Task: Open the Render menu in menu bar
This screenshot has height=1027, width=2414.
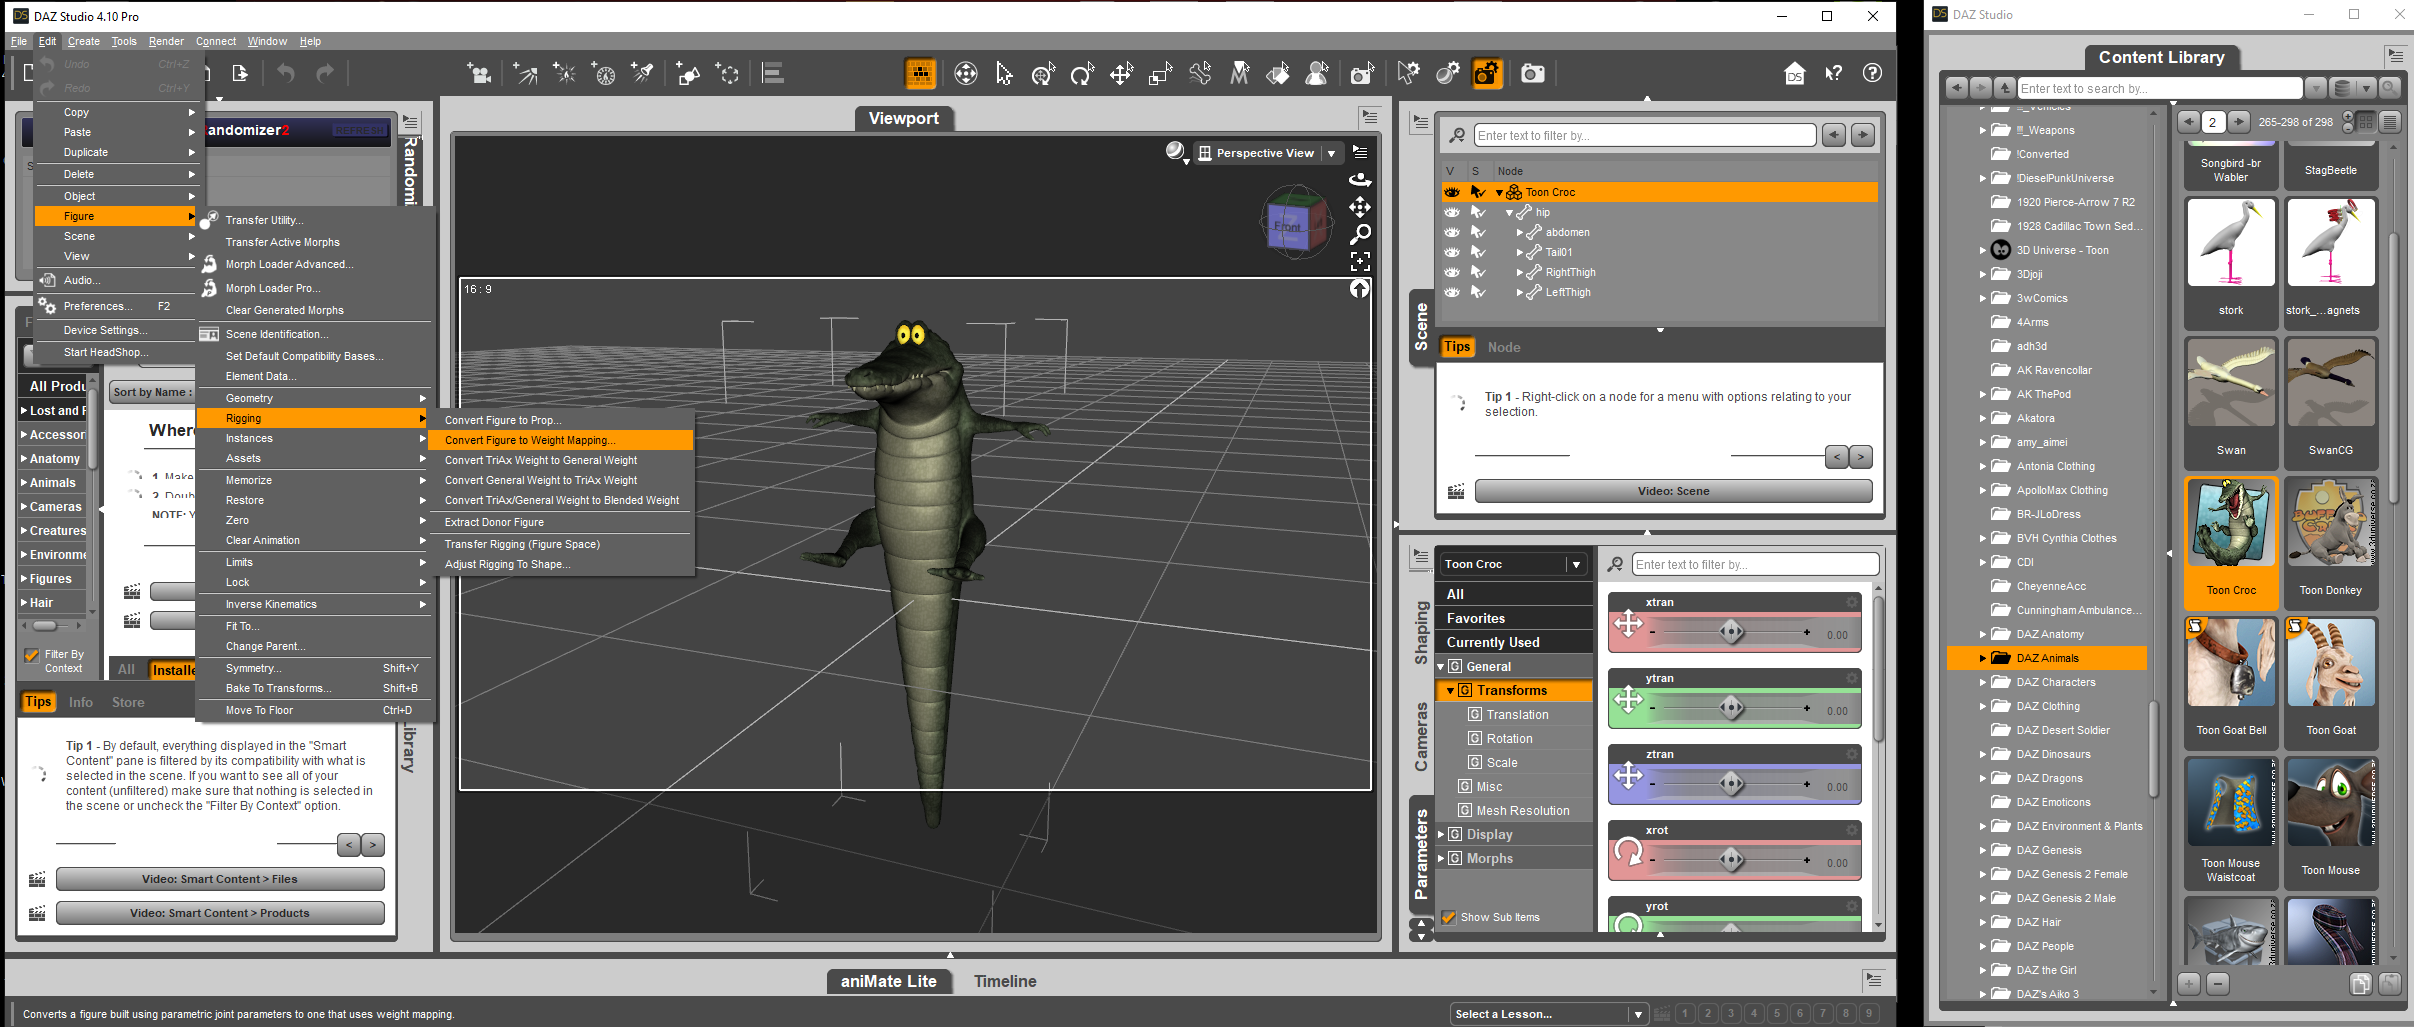Action: tap(166, 41)
